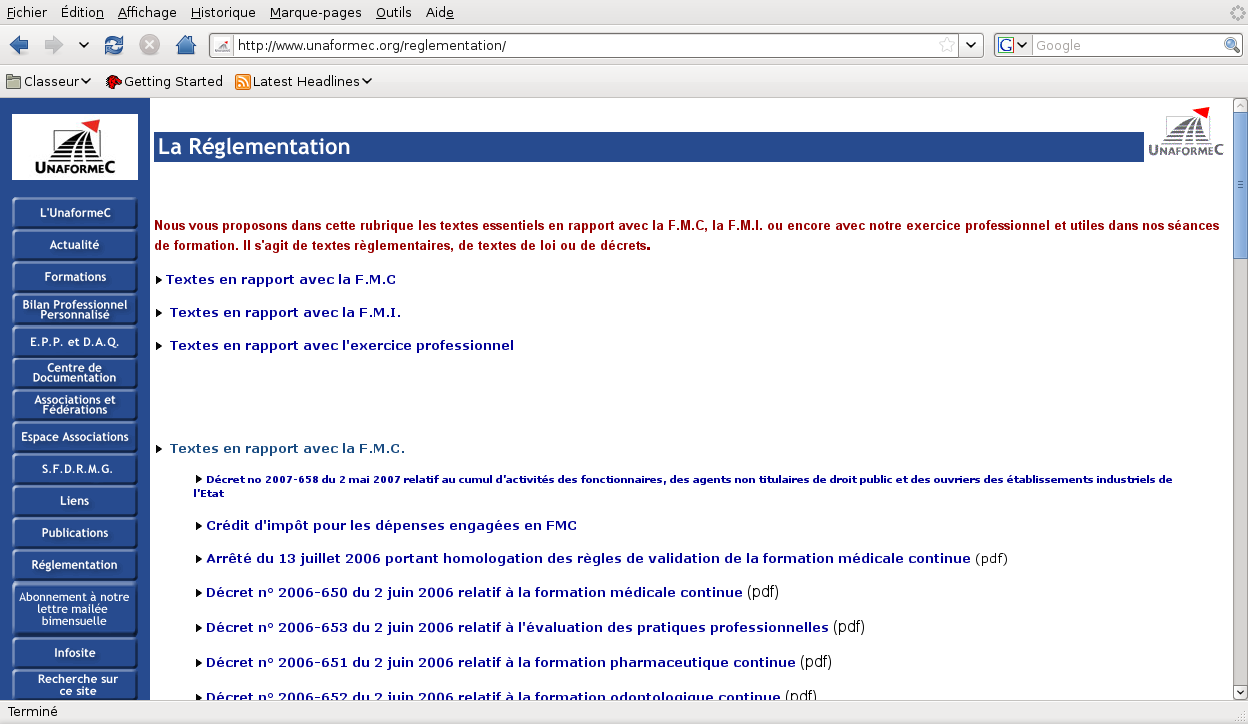Open the E.P.P. et D.A.Q. button
Screen dimensions: 1248x724
click(x=75, y=342)
